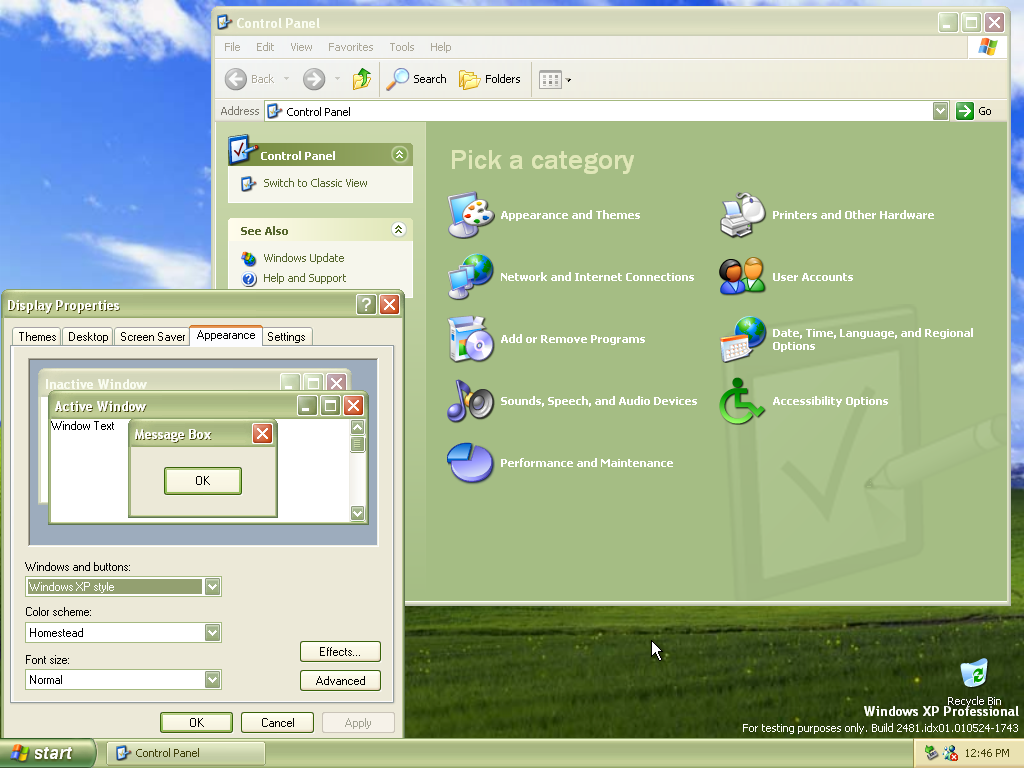
Task: Click the preview window scrollbar down arrow
Action: [357, 513]
